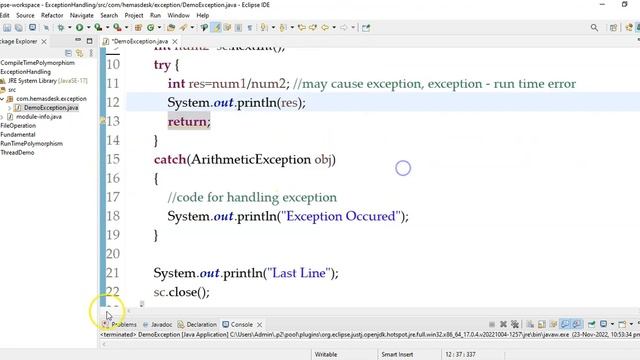Click the Save All toolbar icon
The width and height of the screenshot is (640, 360).
pyautogui.click(x=19, y=28)
